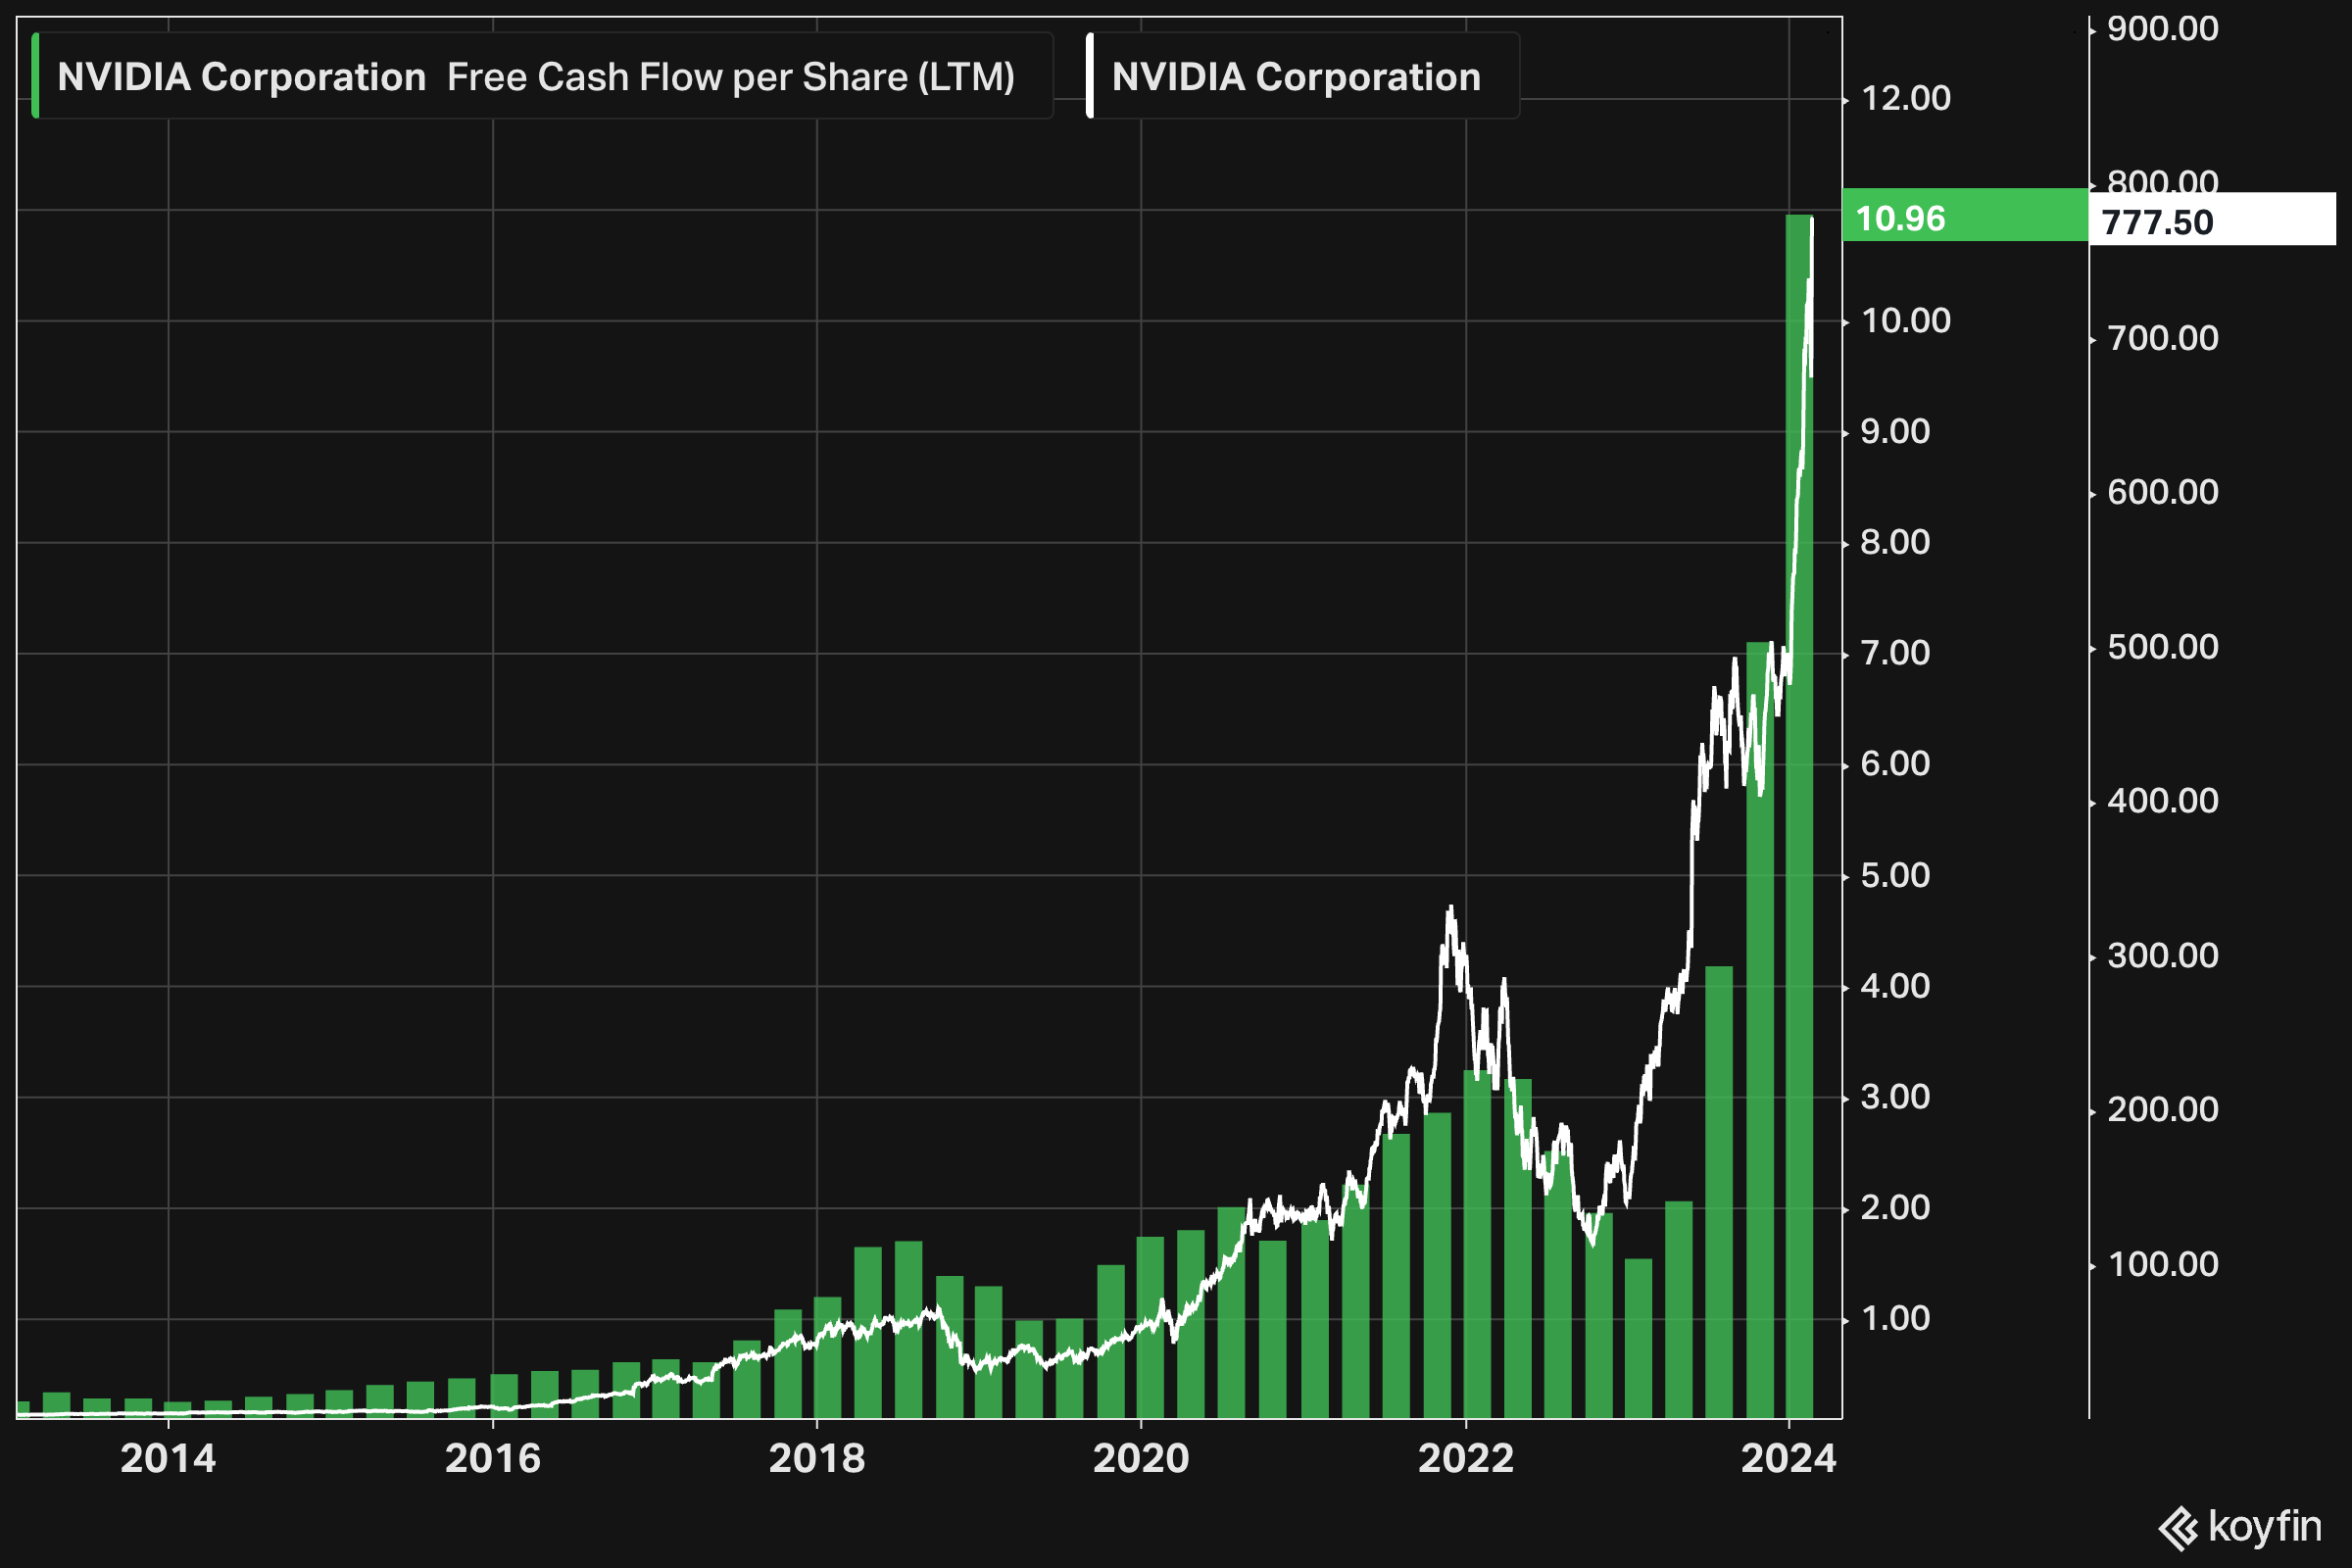Click the 600.00 price axis value
This screenshot has height=1568, width=2352.
2163,493
